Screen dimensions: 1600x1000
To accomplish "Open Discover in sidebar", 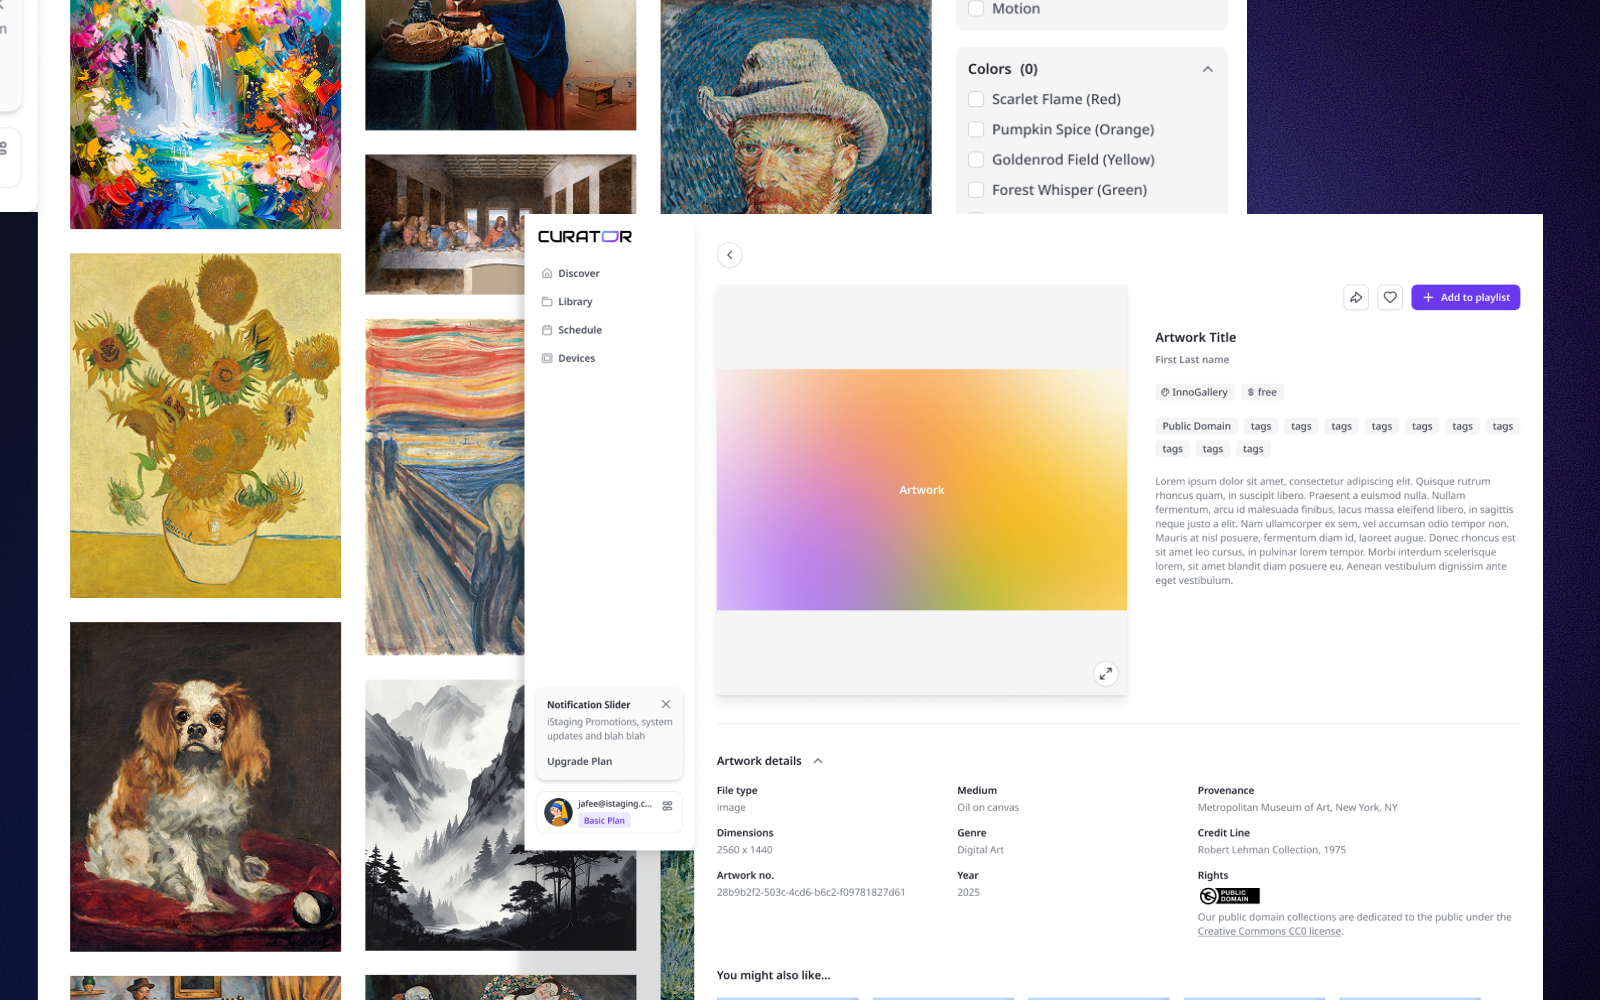I will (x=579, y=273).
